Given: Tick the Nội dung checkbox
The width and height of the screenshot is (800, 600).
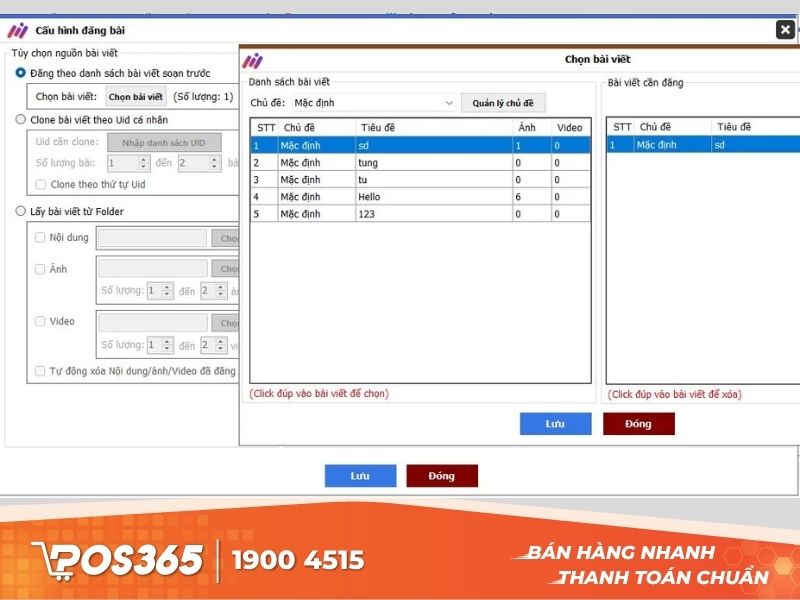Looking at the screenshot, I should tap(40, 237).
